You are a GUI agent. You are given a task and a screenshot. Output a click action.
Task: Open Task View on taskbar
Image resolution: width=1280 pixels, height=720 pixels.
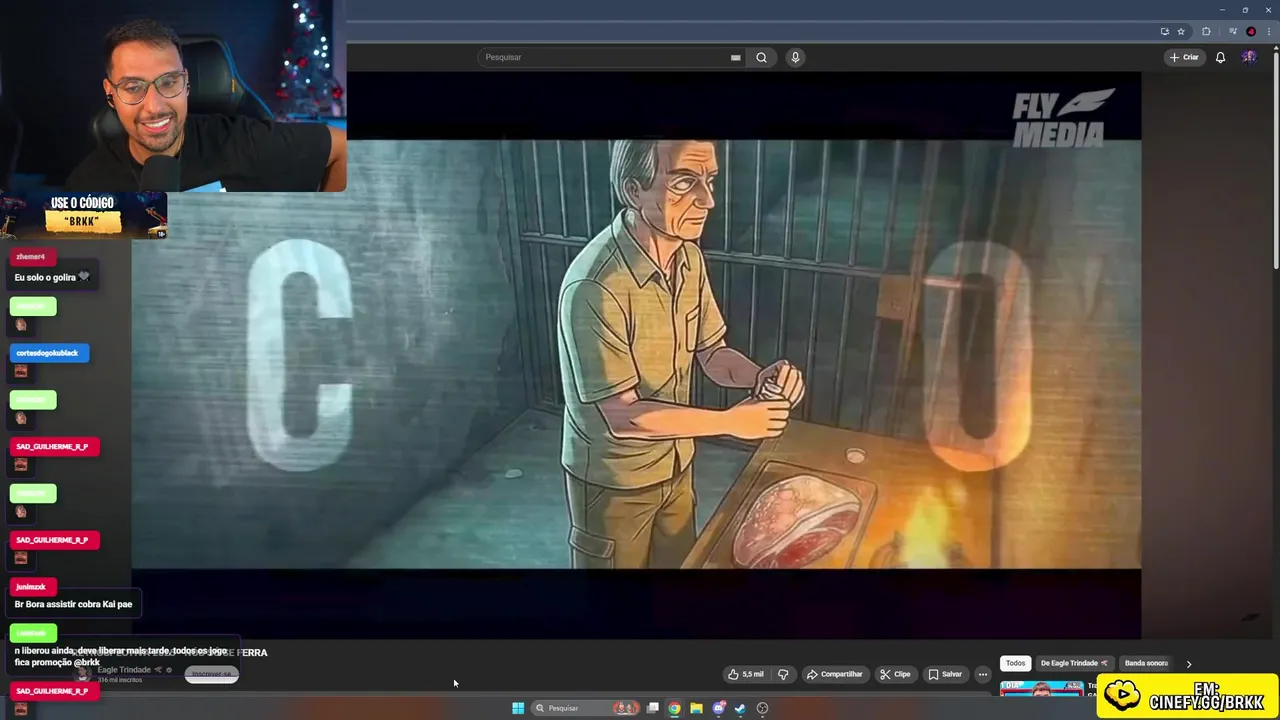(x=653, y=708)
